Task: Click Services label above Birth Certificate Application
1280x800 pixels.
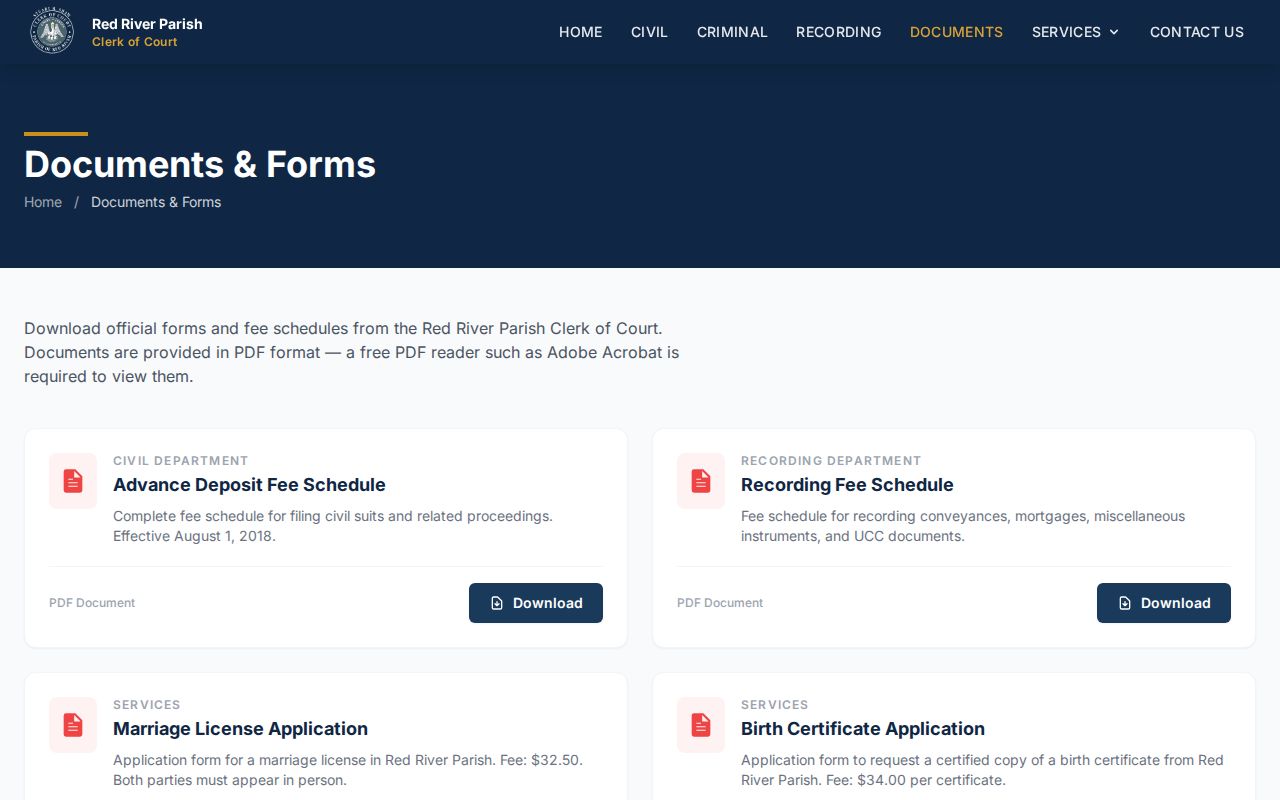Action: (775, 705)
